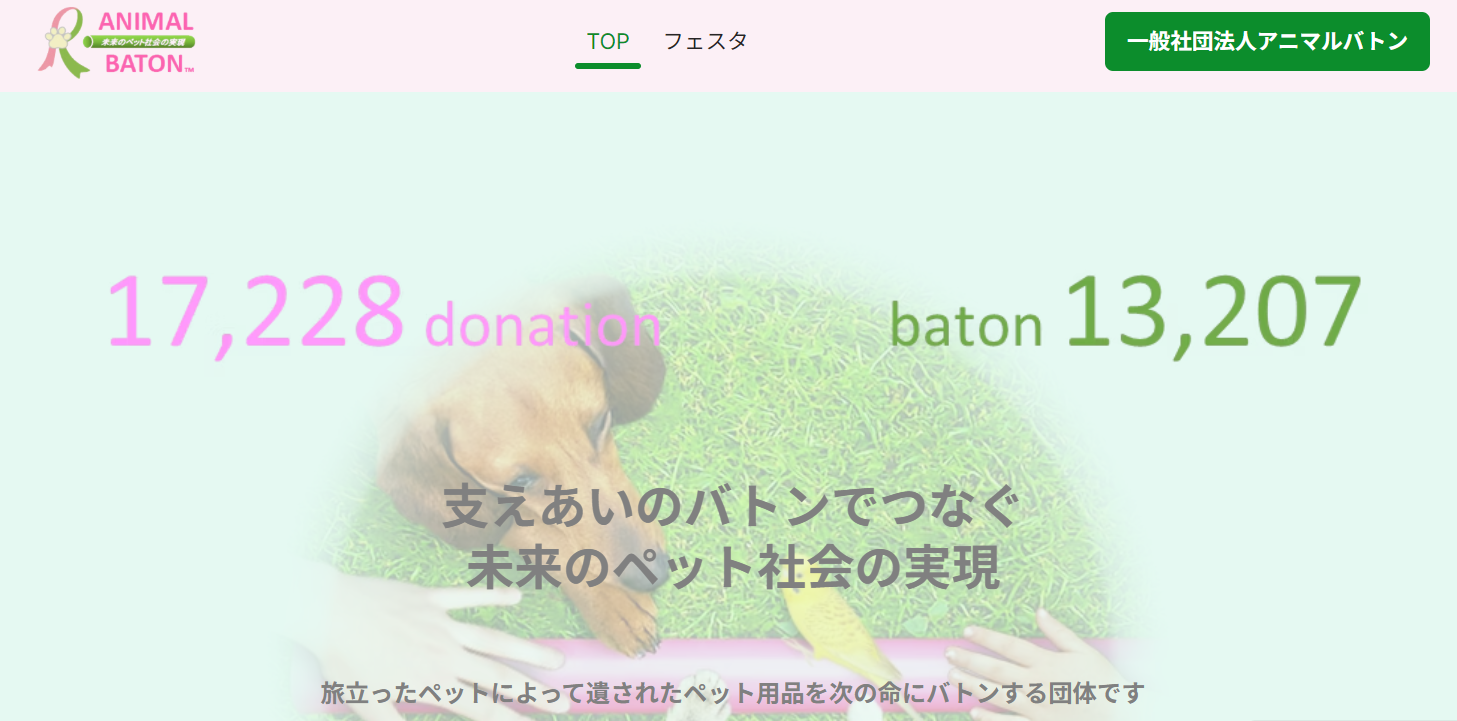Click the 未来のペット社会の実現 headline line
The image size is (1457, 721).
733,568
